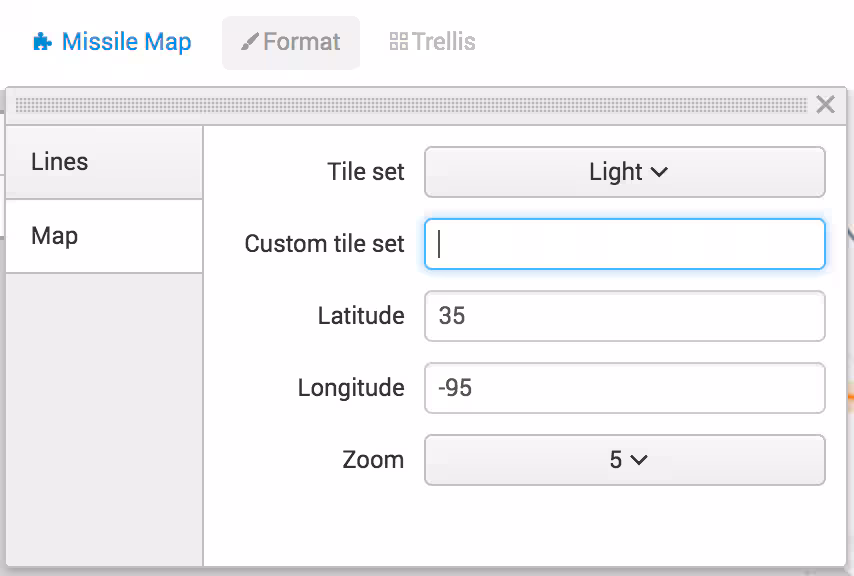The width and height of the screenshot is (854, 576).
Task: Click the "Longitude" label text
Action: coord(351,388)
